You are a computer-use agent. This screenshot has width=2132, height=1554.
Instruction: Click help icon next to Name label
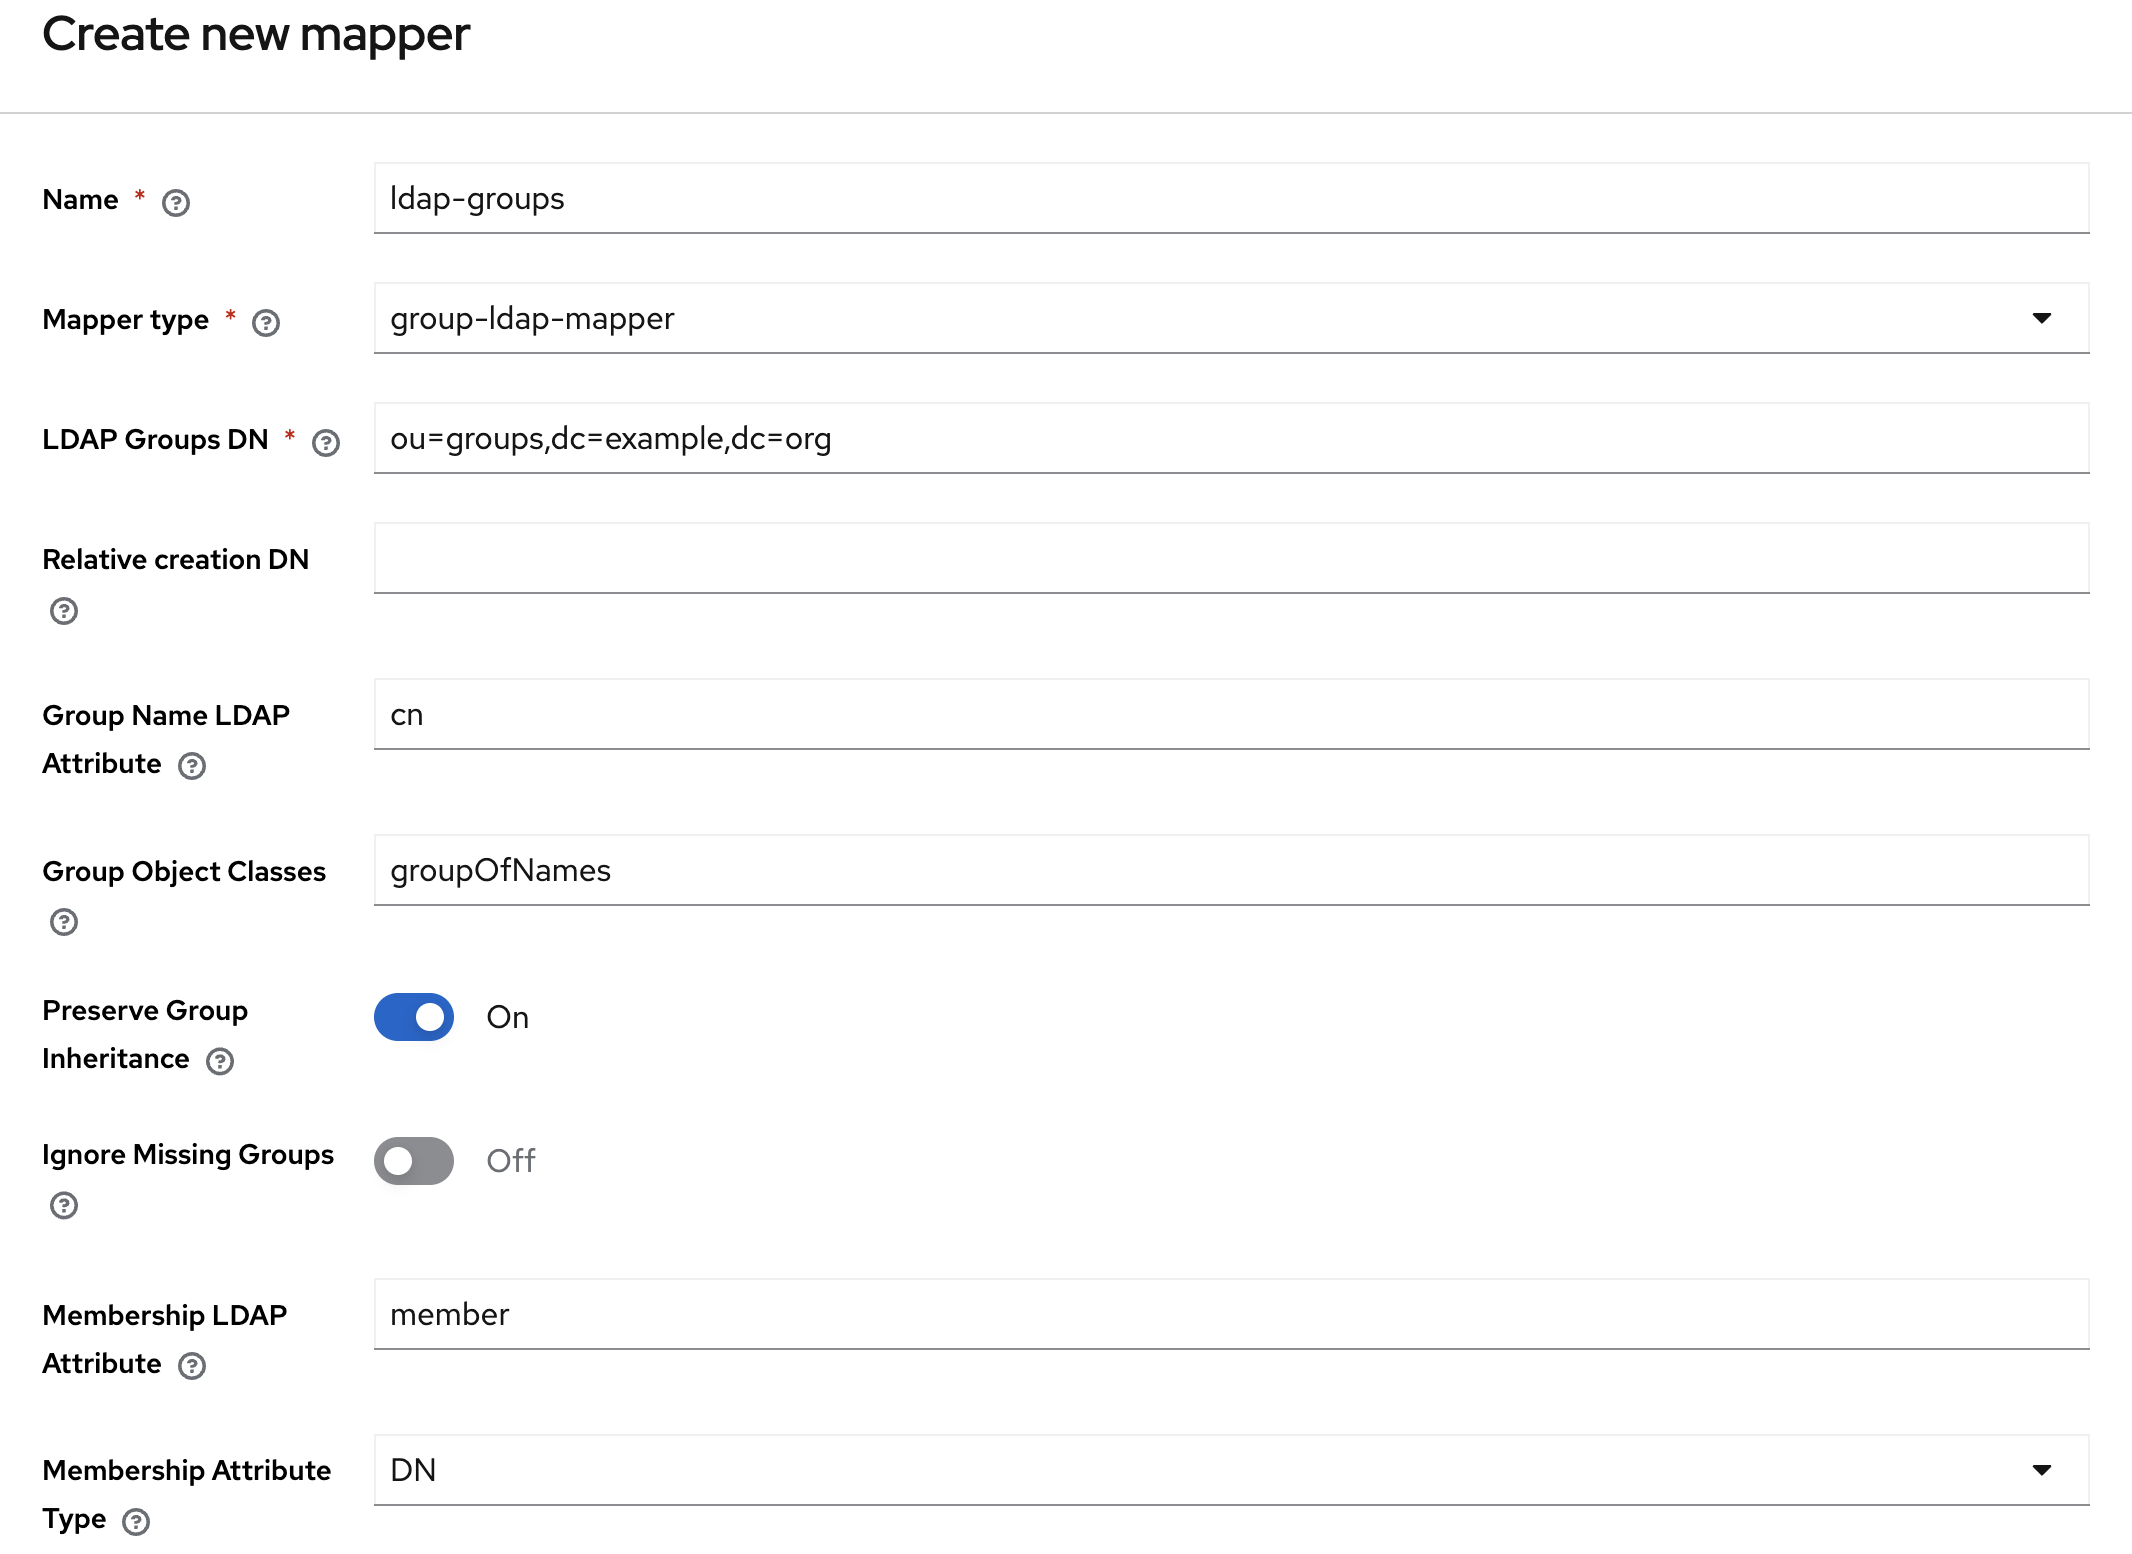(176, 202)
